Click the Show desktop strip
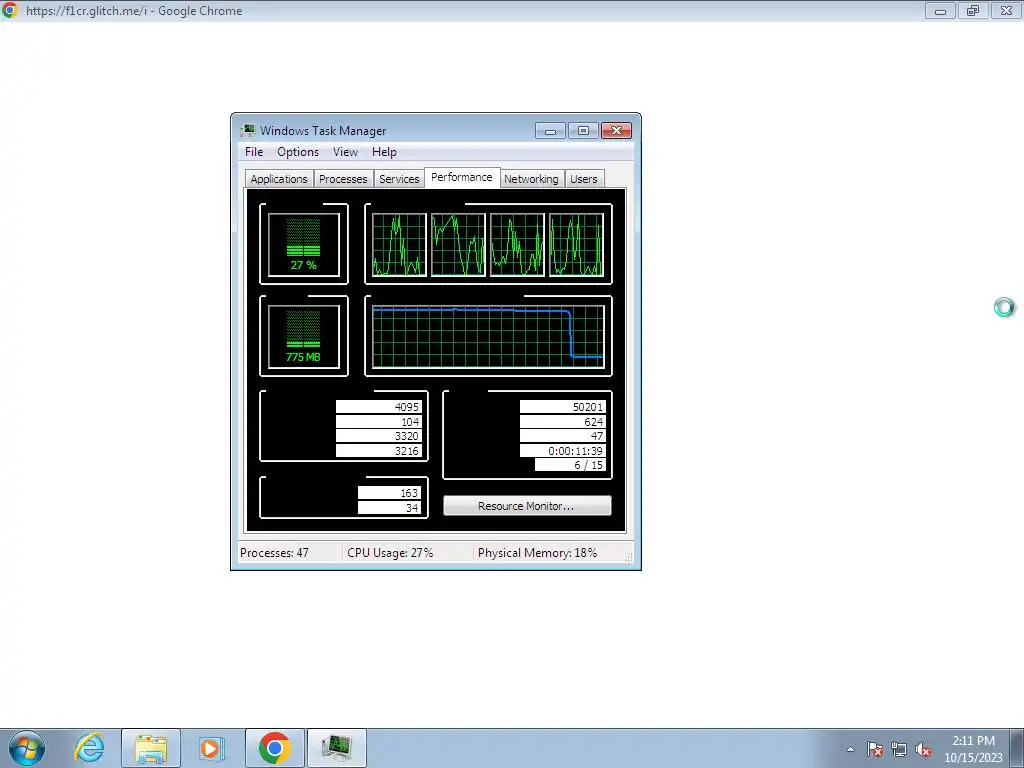The image size is (1024, 768). [x=1017, y=748]
